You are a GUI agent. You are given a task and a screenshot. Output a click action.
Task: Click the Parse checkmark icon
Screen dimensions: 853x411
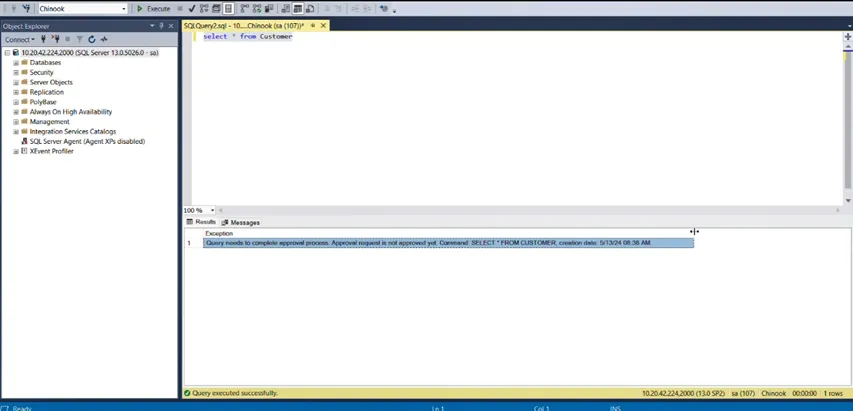coord(192,9)
